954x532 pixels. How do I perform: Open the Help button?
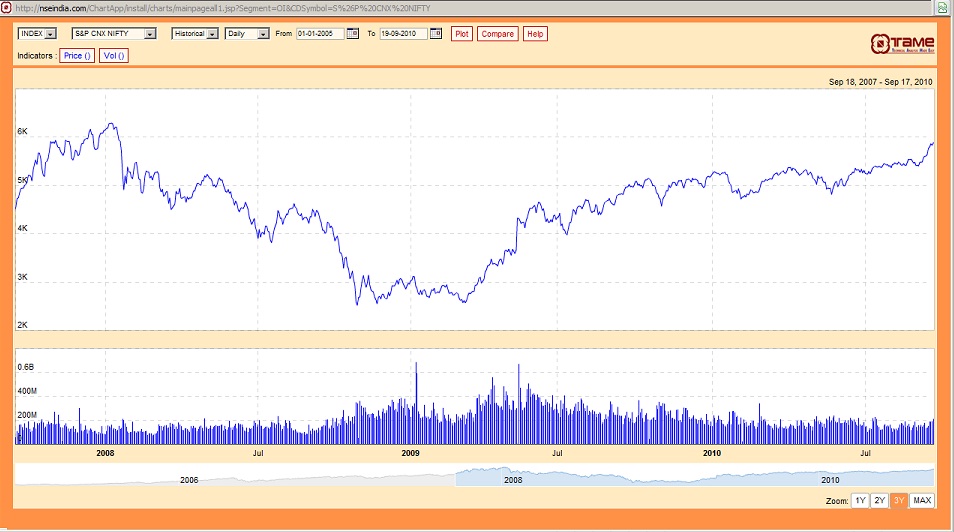tap(535, 34)
